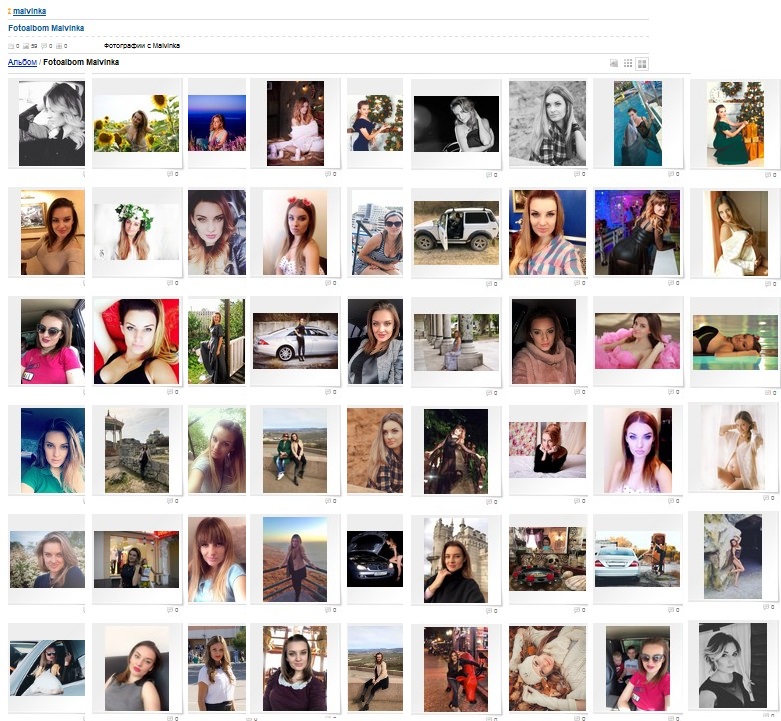Click the comment icon under sunflower photo
Image resolution: width=781 pixels, height=721 pixels.
pyautogui.click(x=170, y=174)
